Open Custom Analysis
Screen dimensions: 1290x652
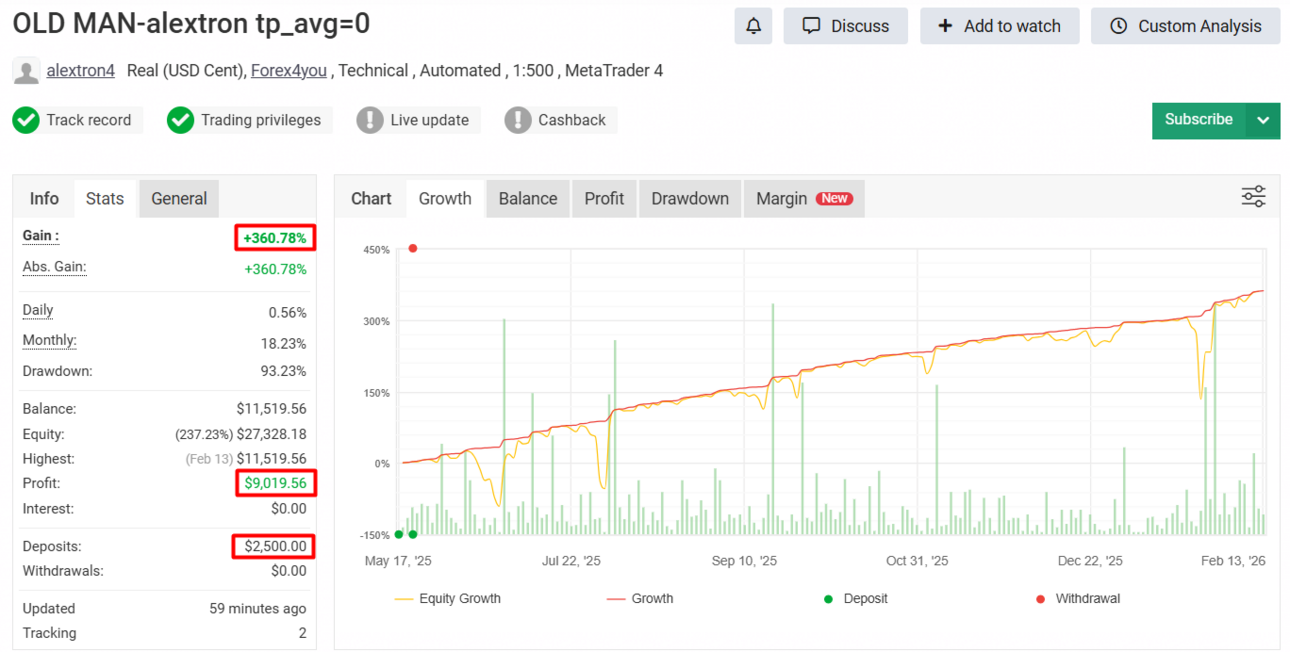pos(1186,26)
